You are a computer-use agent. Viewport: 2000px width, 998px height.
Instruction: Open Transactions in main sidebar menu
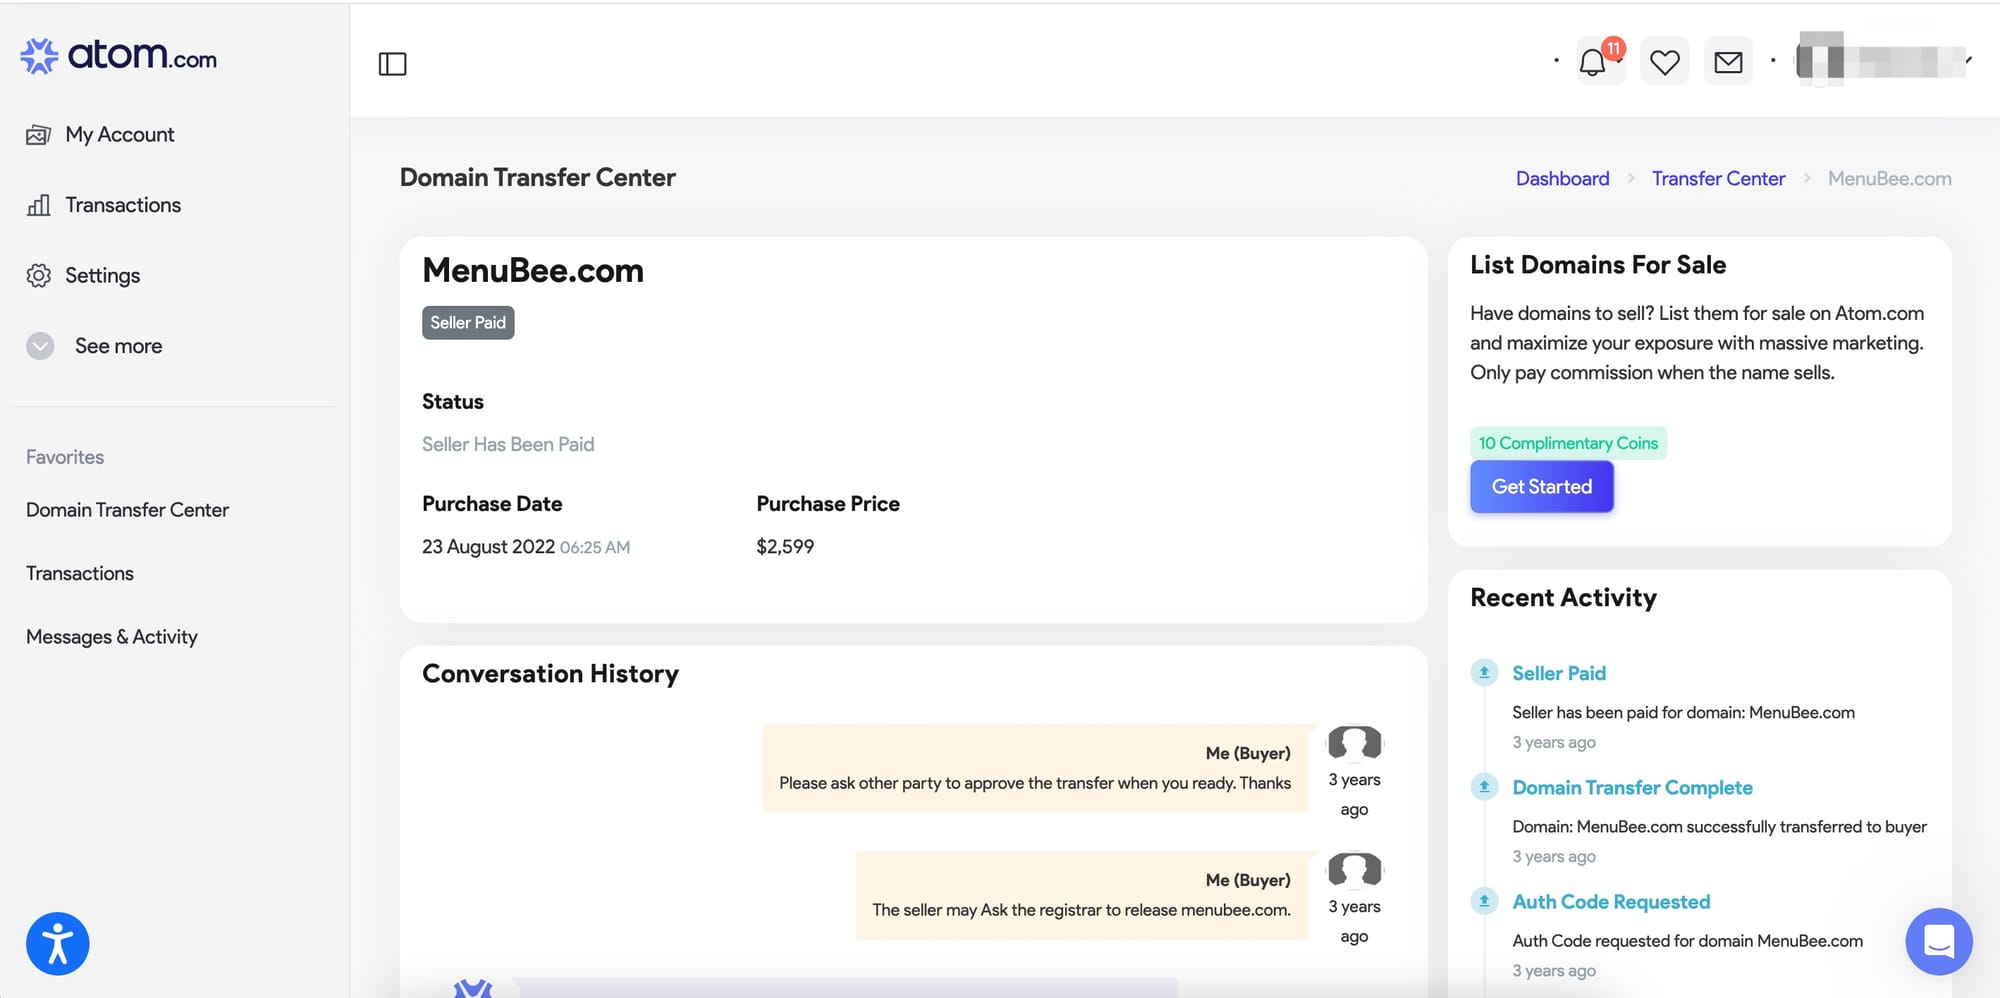(123, 205)
